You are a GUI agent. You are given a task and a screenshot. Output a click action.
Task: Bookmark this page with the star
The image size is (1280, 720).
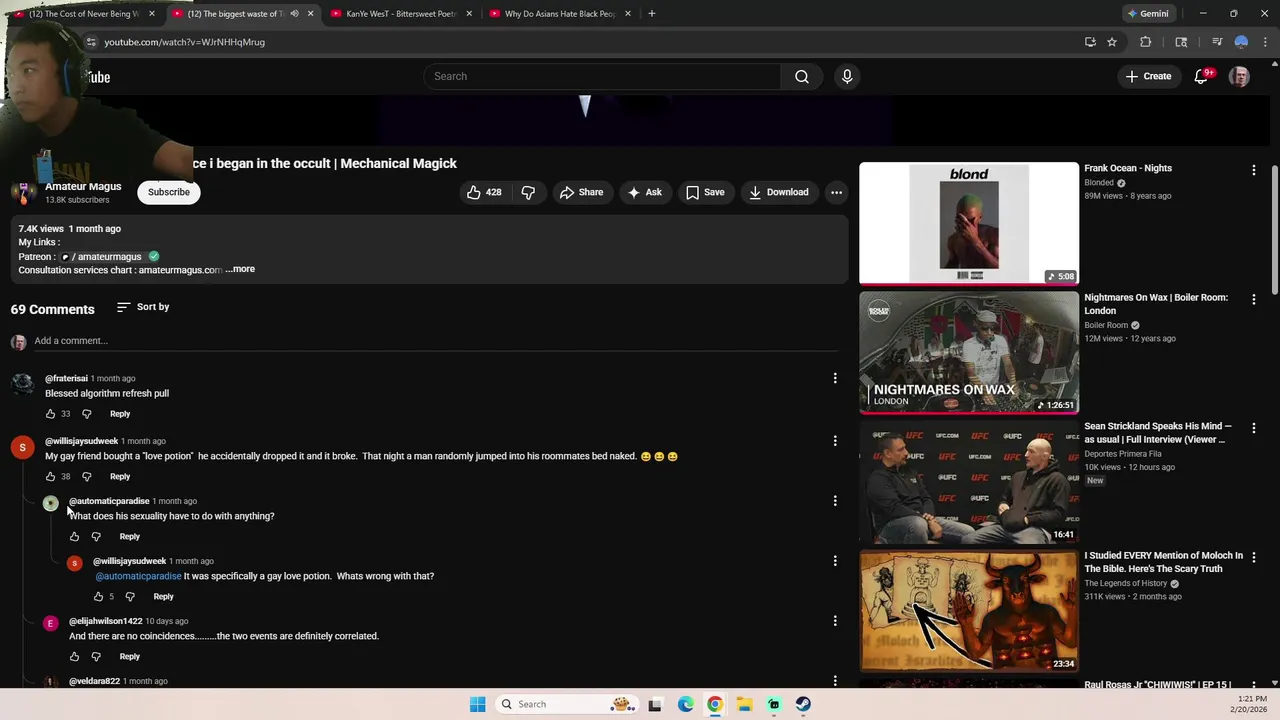click(1112, 42)
